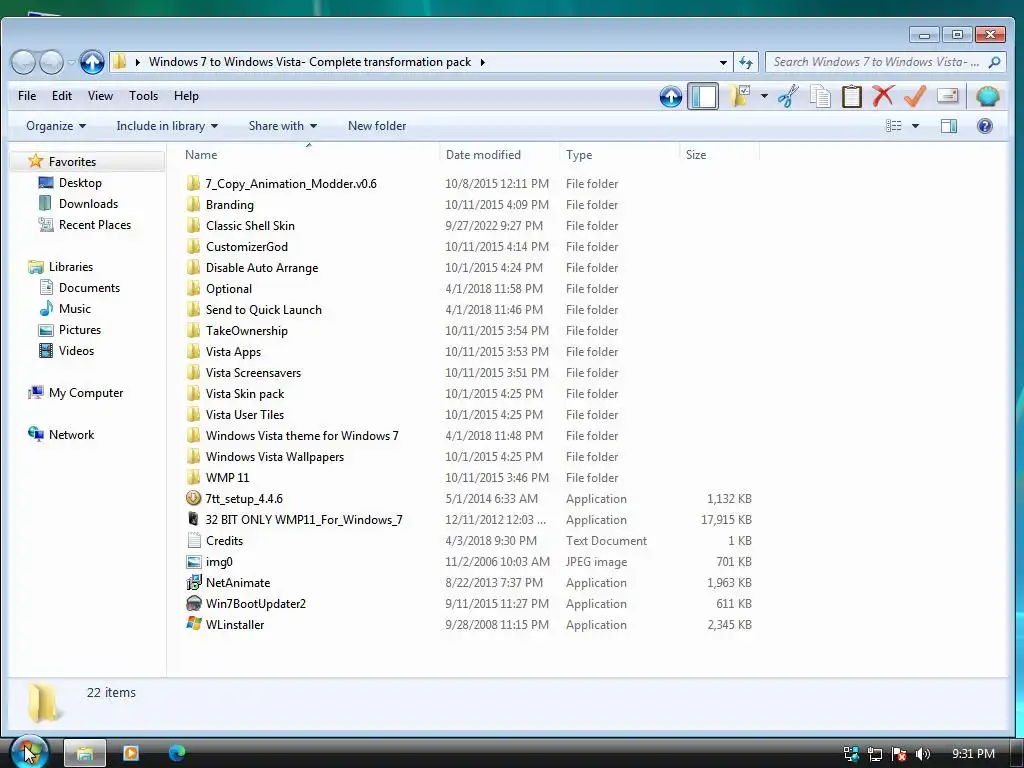Open the Help menu

[186, 96]
